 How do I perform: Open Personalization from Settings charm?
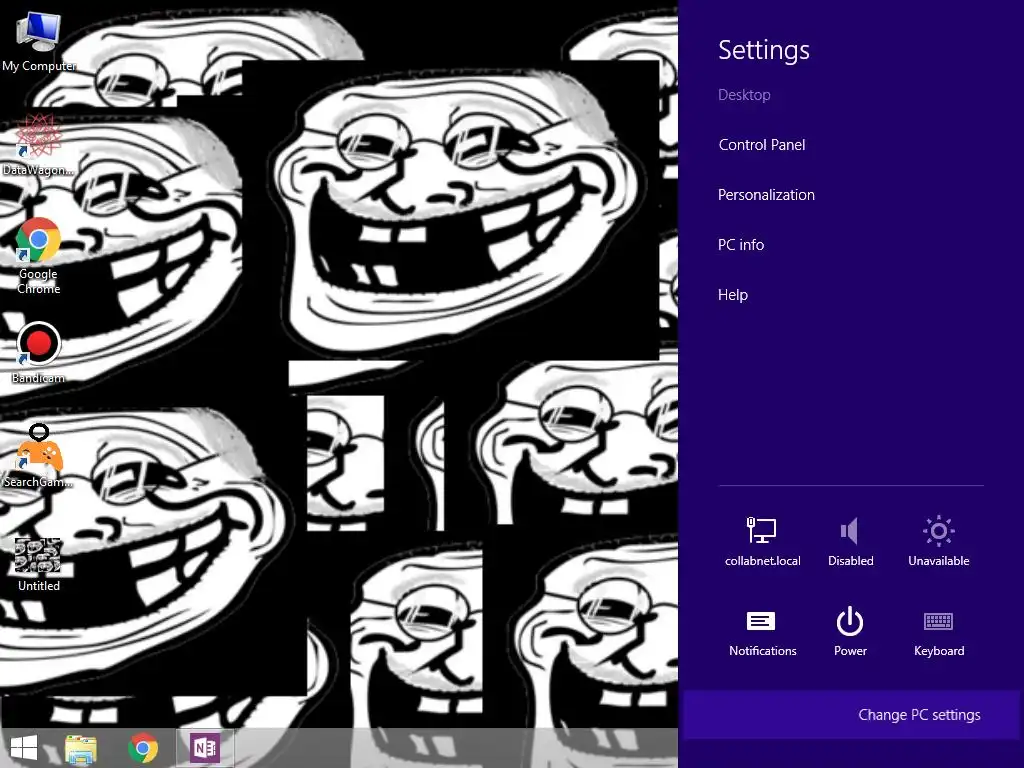766,195
